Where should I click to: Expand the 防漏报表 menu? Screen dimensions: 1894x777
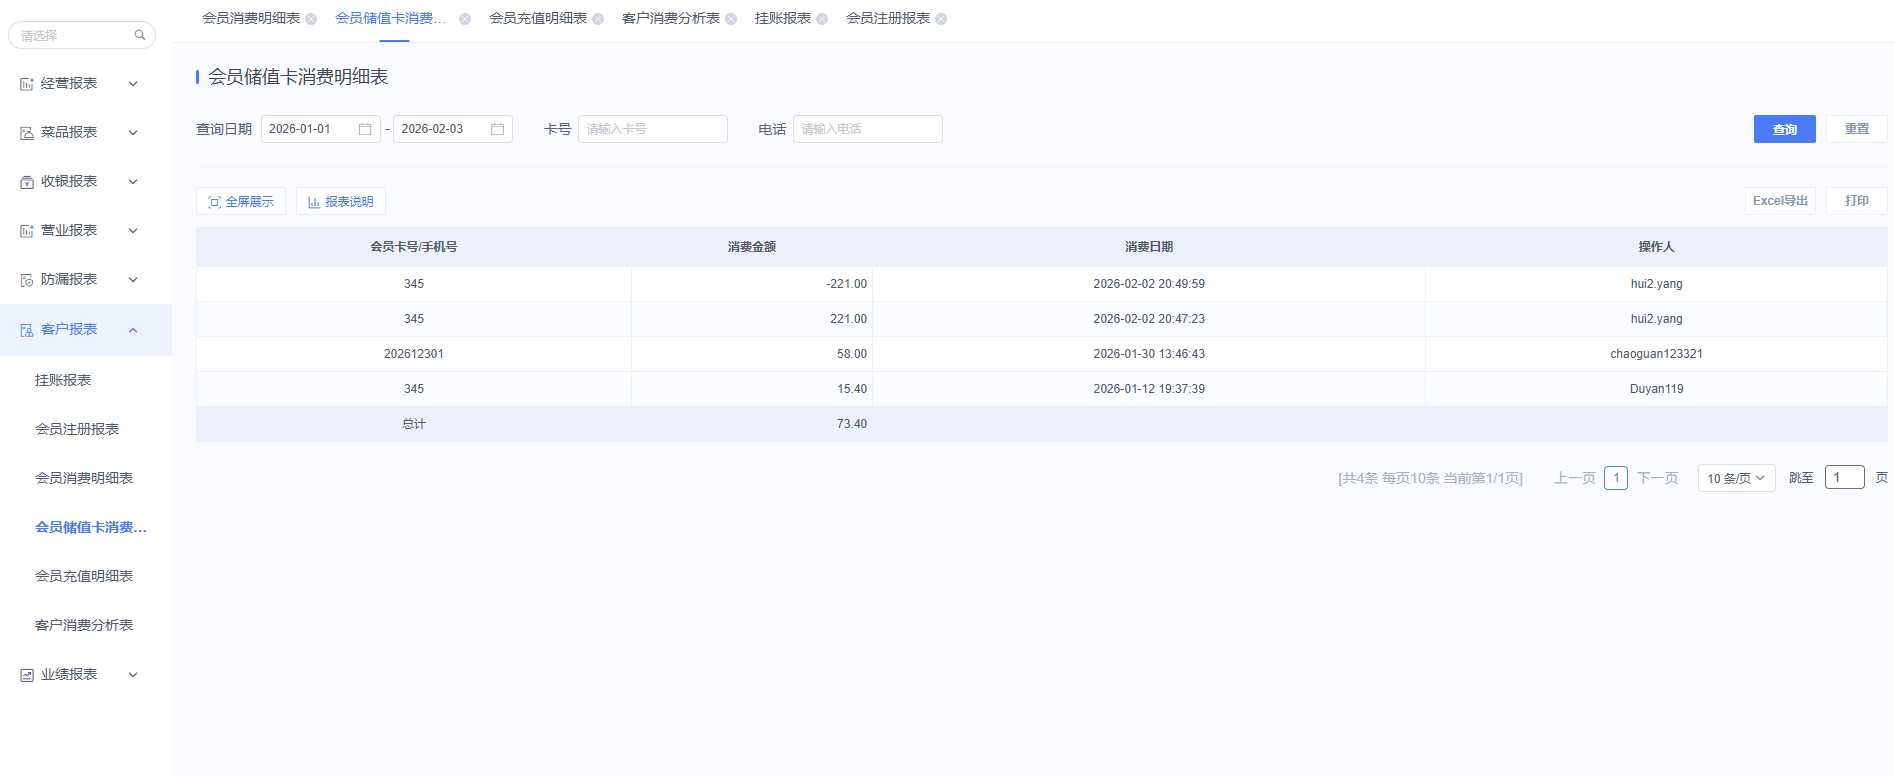point(133,280)
